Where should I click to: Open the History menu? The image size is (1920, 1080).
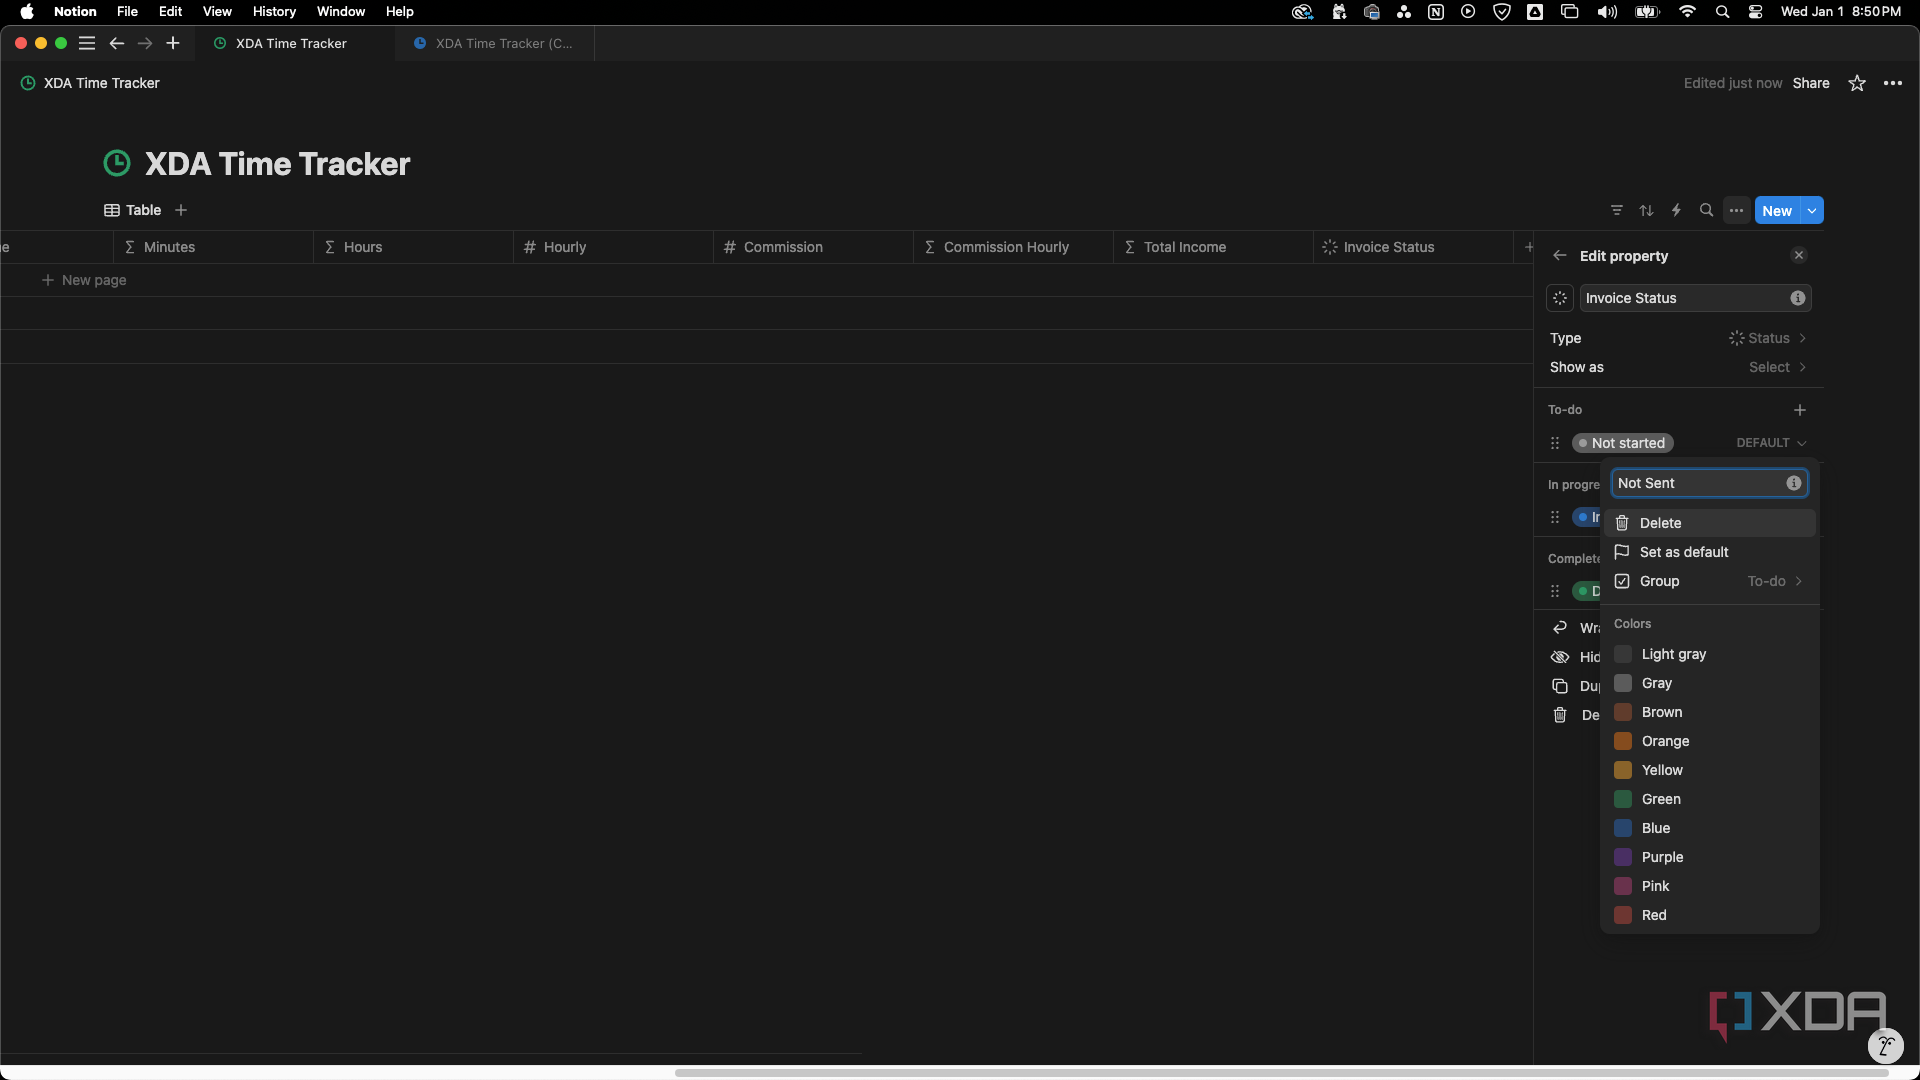(274, 12)
